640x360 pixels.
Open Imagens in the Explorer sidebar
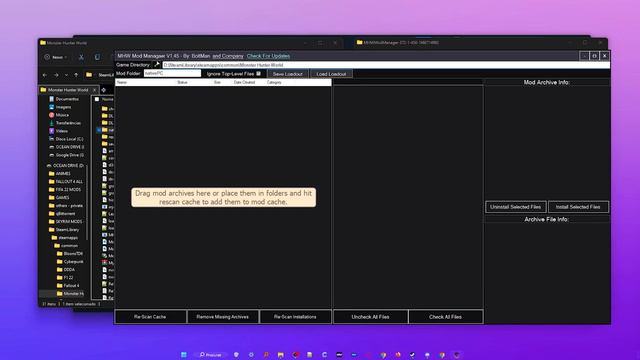(60, 107)
